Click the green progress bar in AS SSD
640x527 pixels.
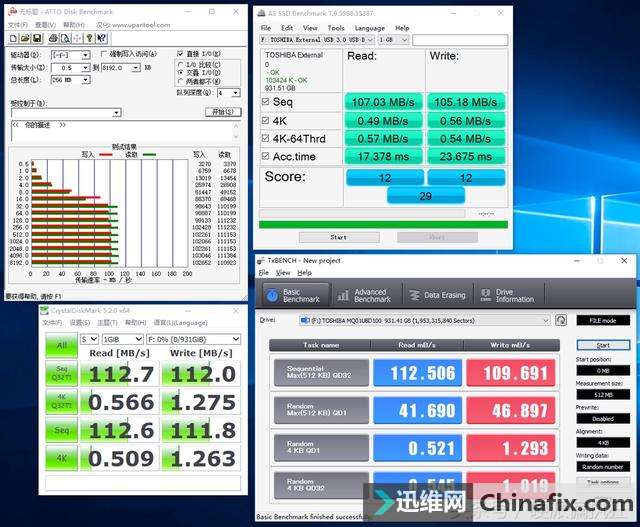(x=383, y=225)
